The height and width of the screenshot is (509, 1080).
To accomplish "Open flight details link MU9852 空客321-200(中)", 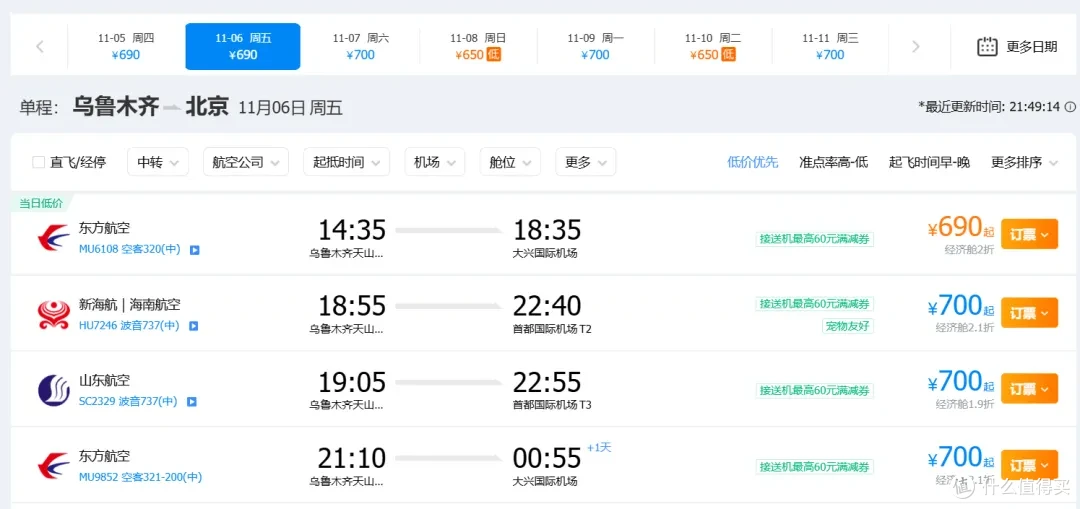I will pyautogui.click(x=140, y=477).
